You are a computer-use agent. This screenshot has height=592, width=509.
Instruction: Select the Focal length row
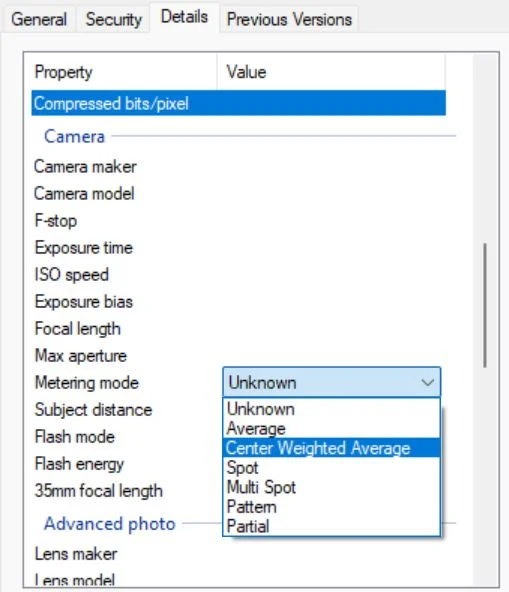(239, 329)
